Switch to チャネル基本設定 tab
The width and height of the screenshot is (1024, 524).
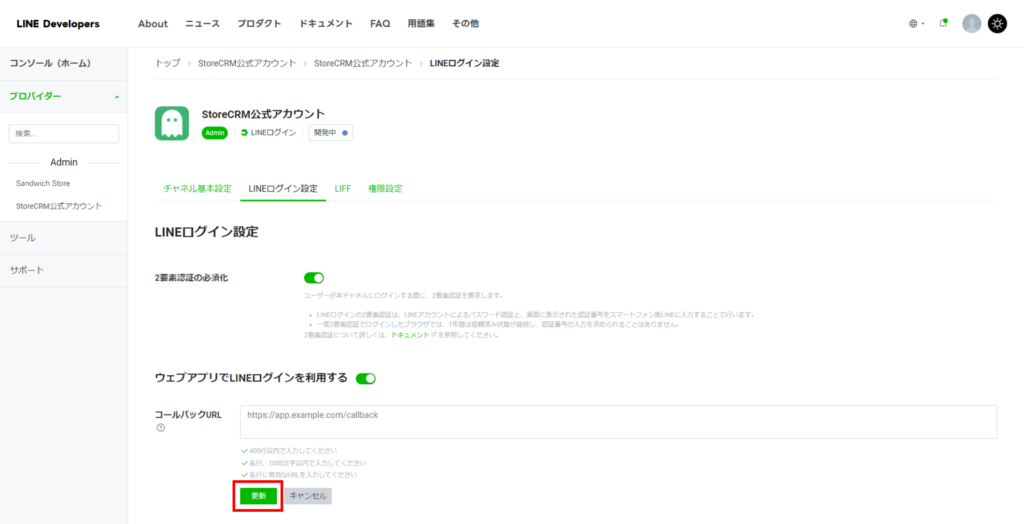(x=197, y=189)
